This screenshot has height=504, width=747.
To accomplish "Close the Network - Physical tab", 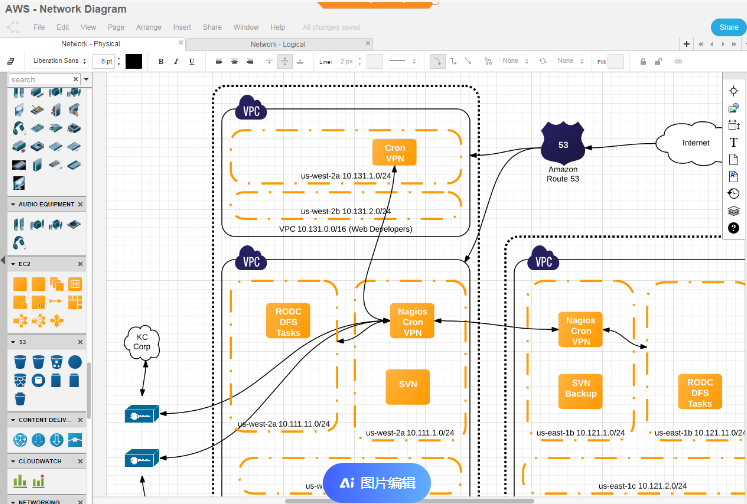I will click(x=181, y=42).
